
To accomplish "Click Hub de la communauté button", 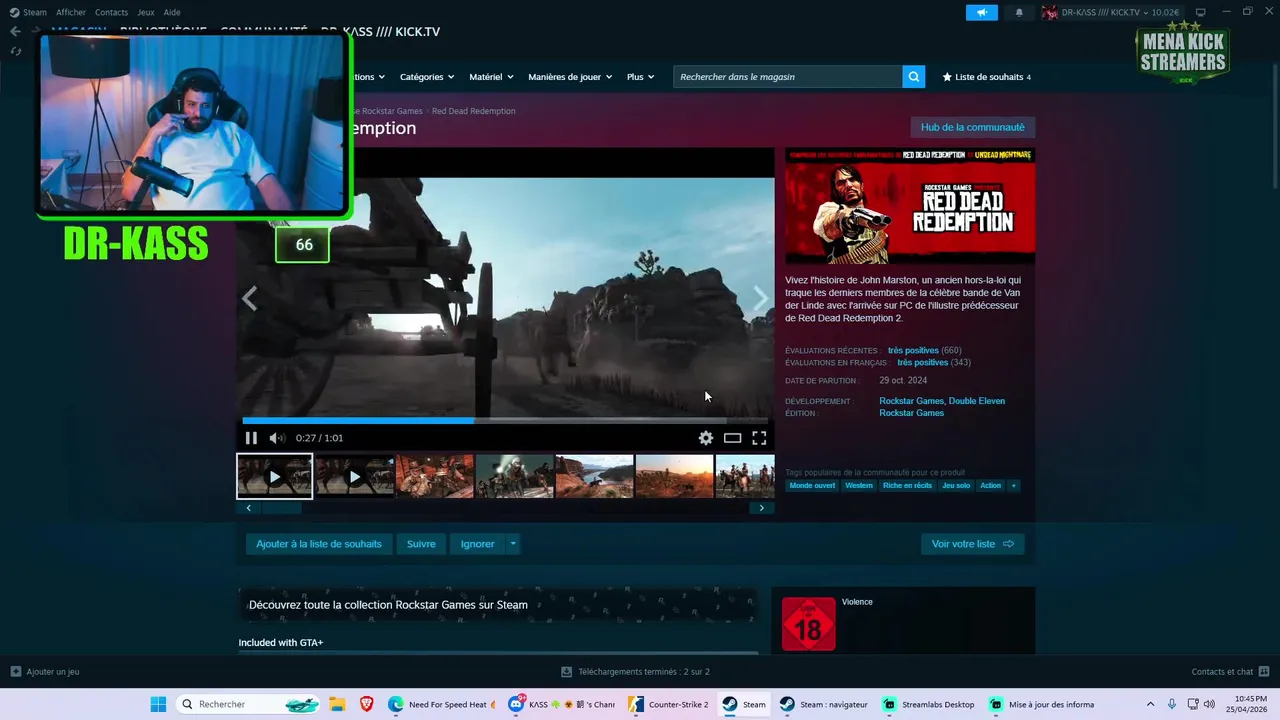I will (x=972, y=127).
